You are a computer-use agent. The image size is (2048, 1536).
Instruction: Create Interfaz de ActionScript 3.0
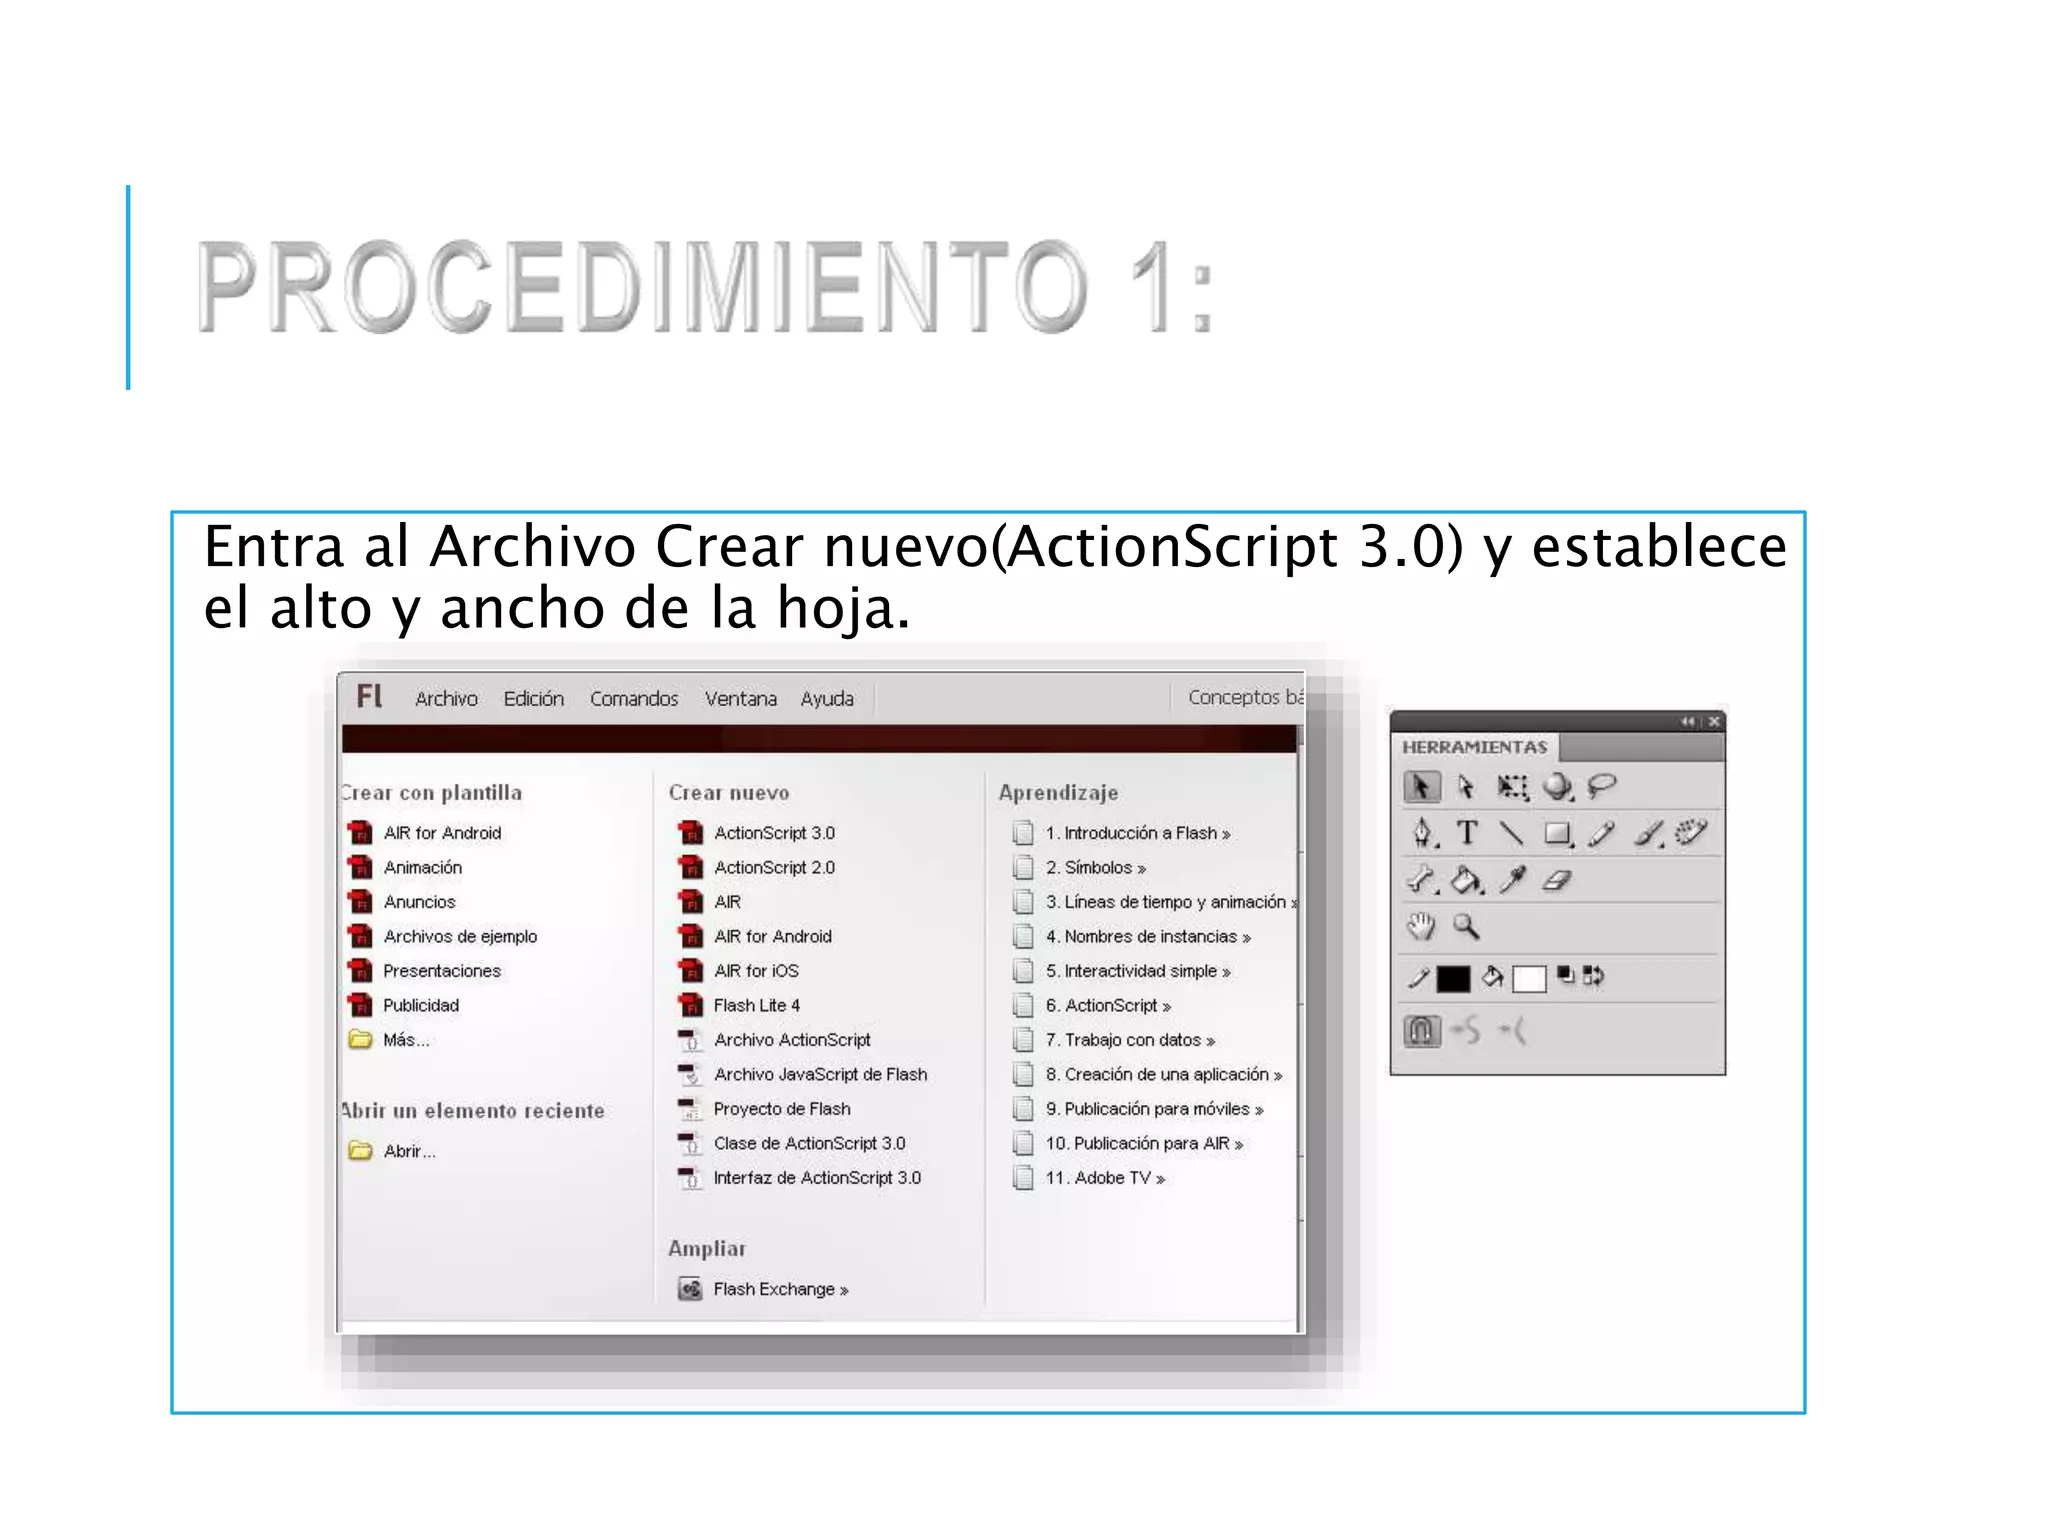816,1178
